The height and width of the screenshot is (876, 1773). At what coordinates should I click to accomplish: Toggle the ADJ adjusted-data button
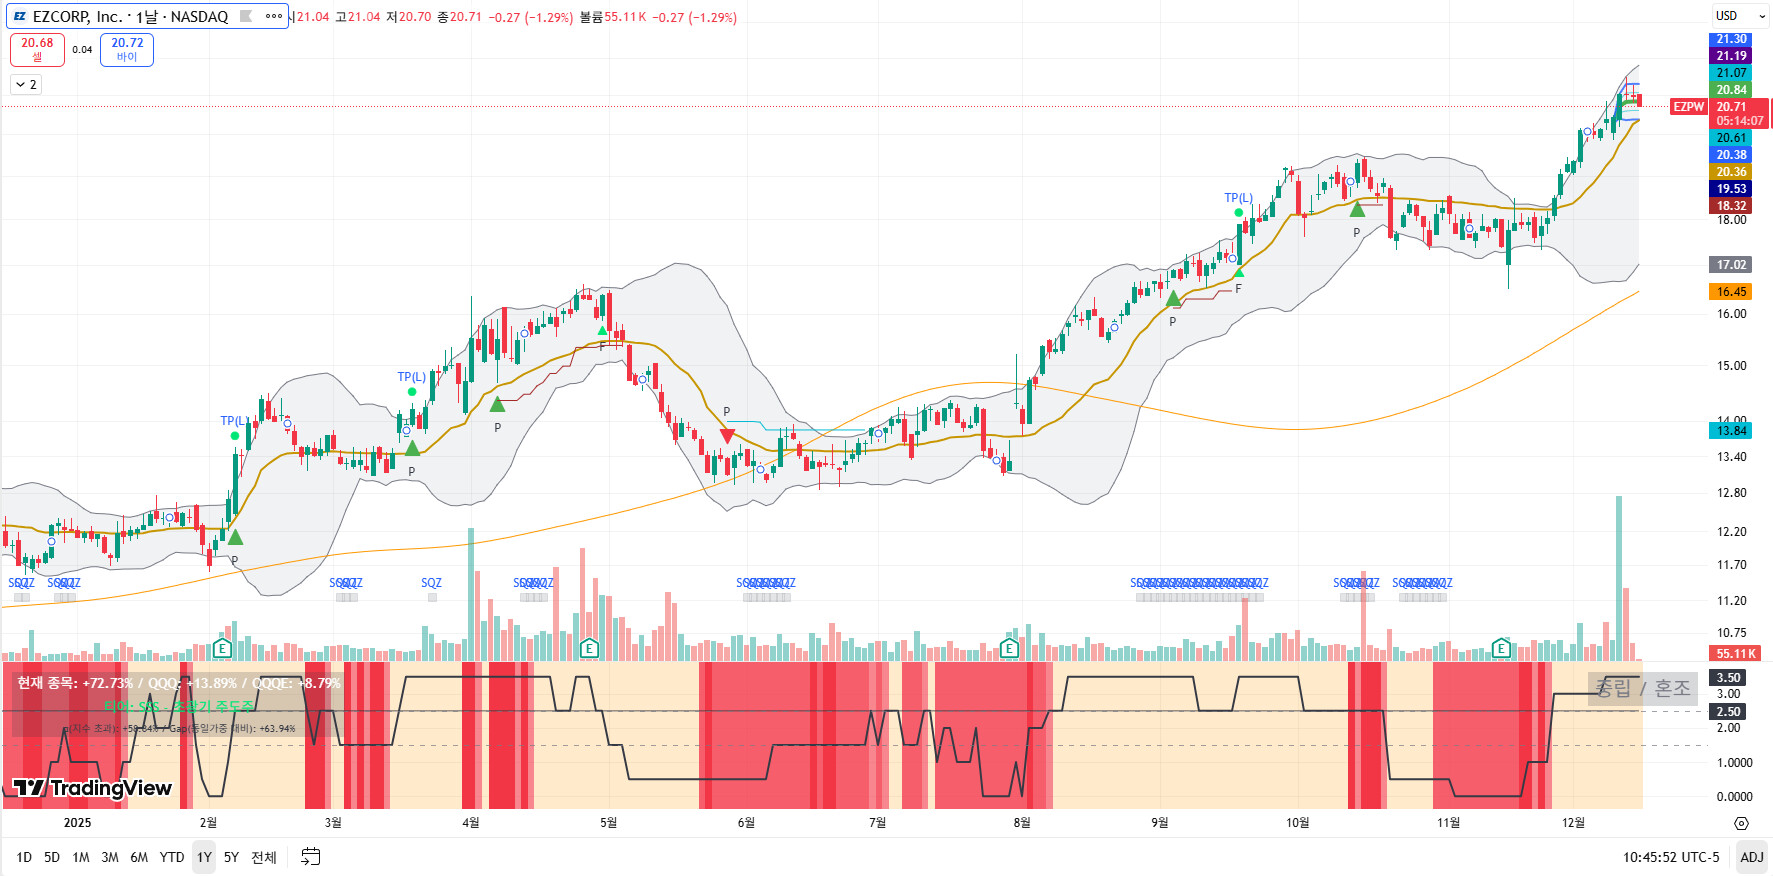coord(1752,857)
